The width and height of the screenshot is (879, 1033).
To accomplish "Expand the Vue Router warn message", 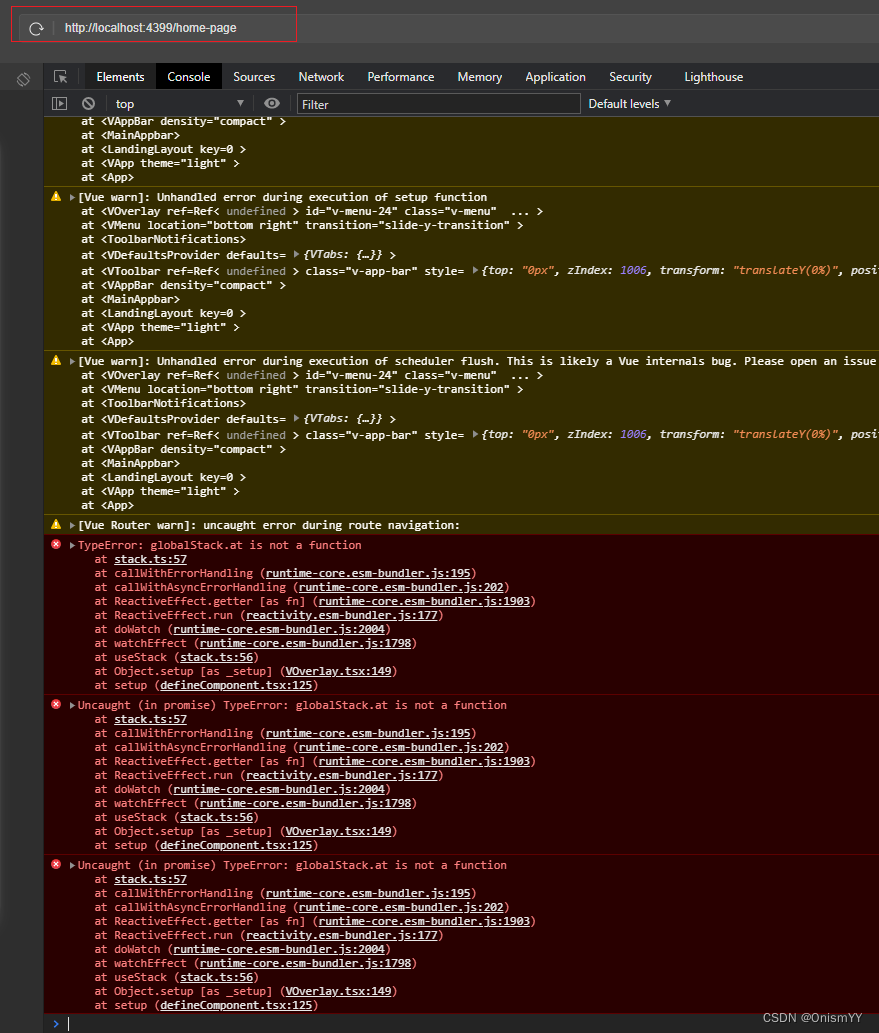I will 72,525.
